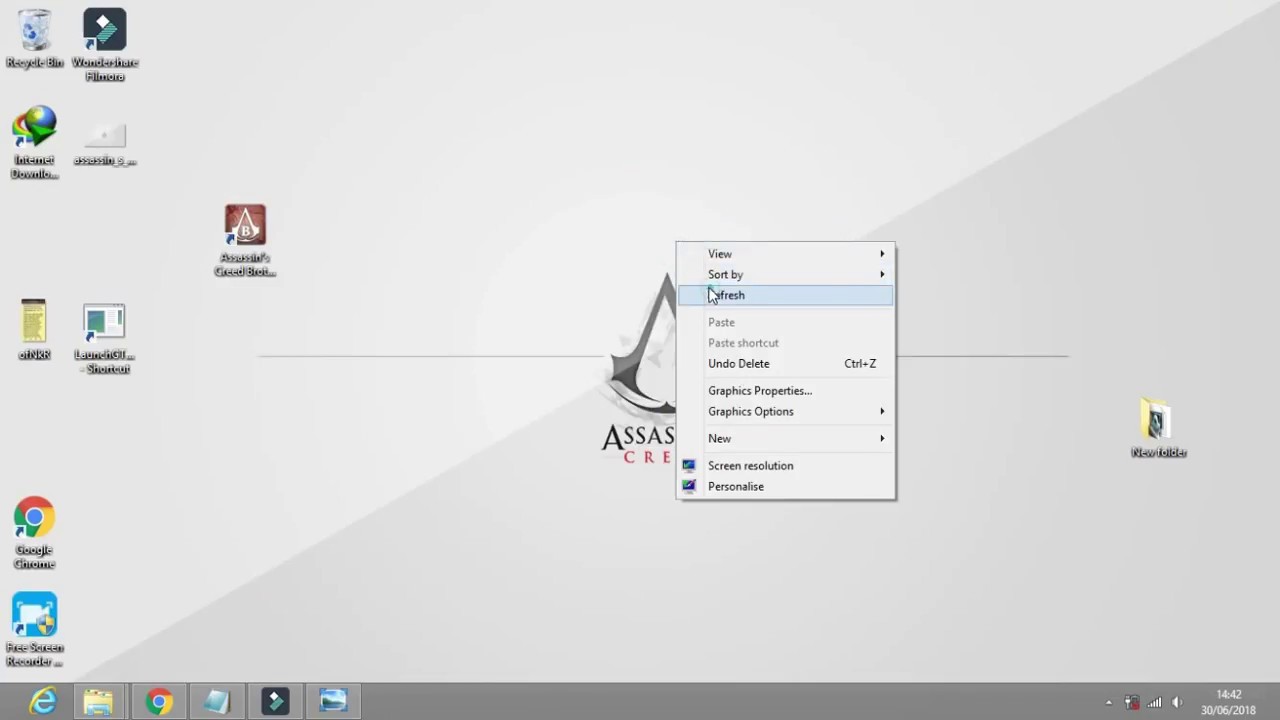Show hidden system tray icons
The height and width of the screenshot is (720, 1280).
pyautogui.click(x=1108, y=703)
